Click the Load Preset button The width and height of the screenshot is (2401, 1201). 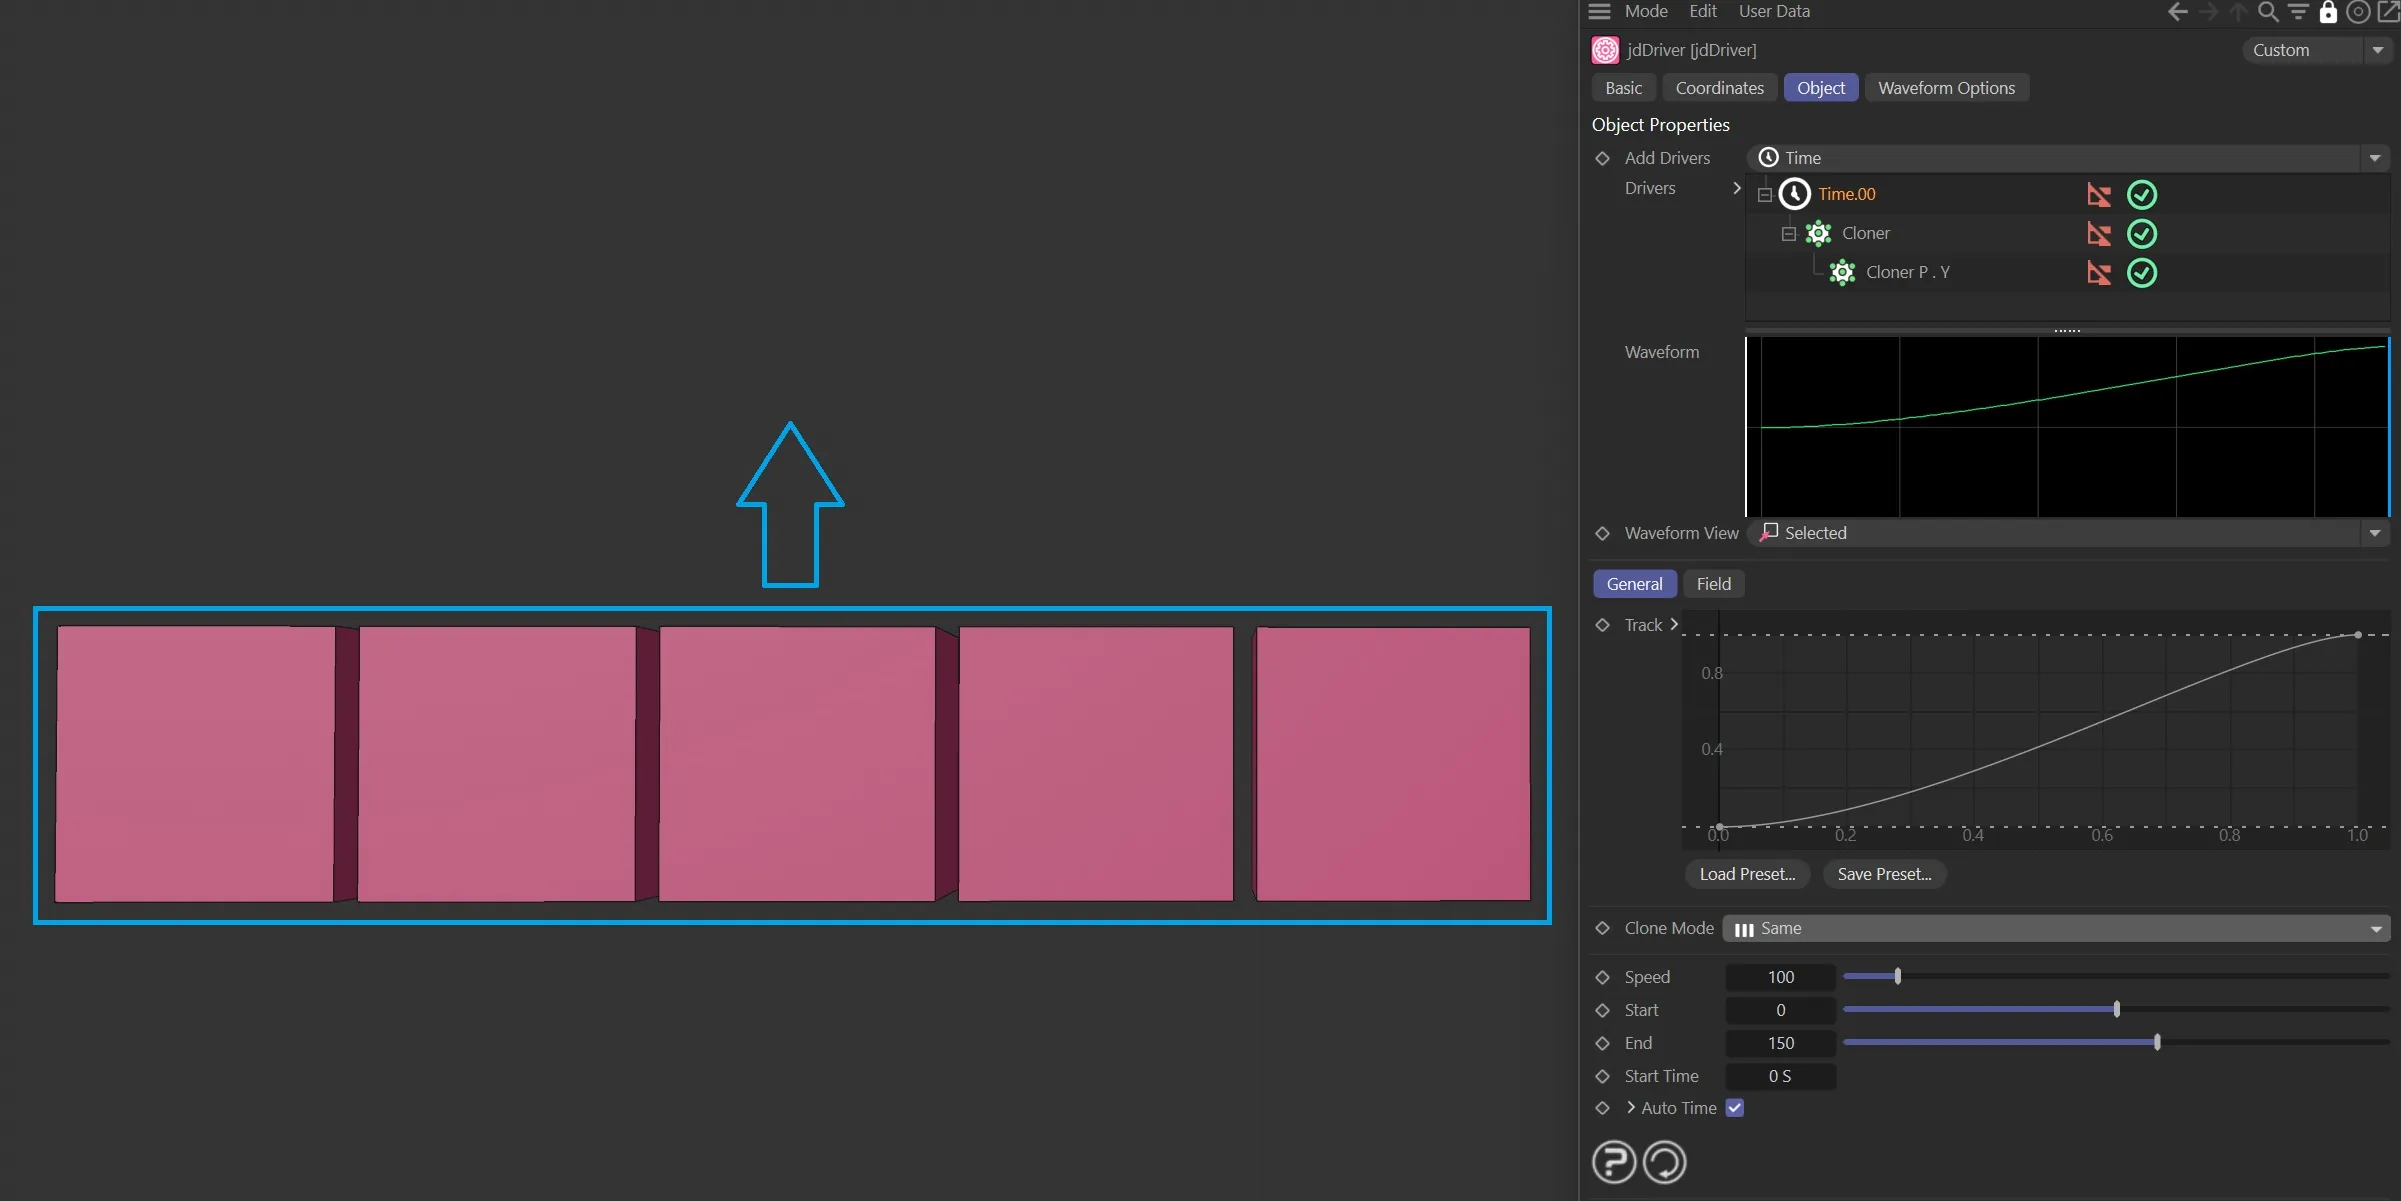[x=1747, y=874]
